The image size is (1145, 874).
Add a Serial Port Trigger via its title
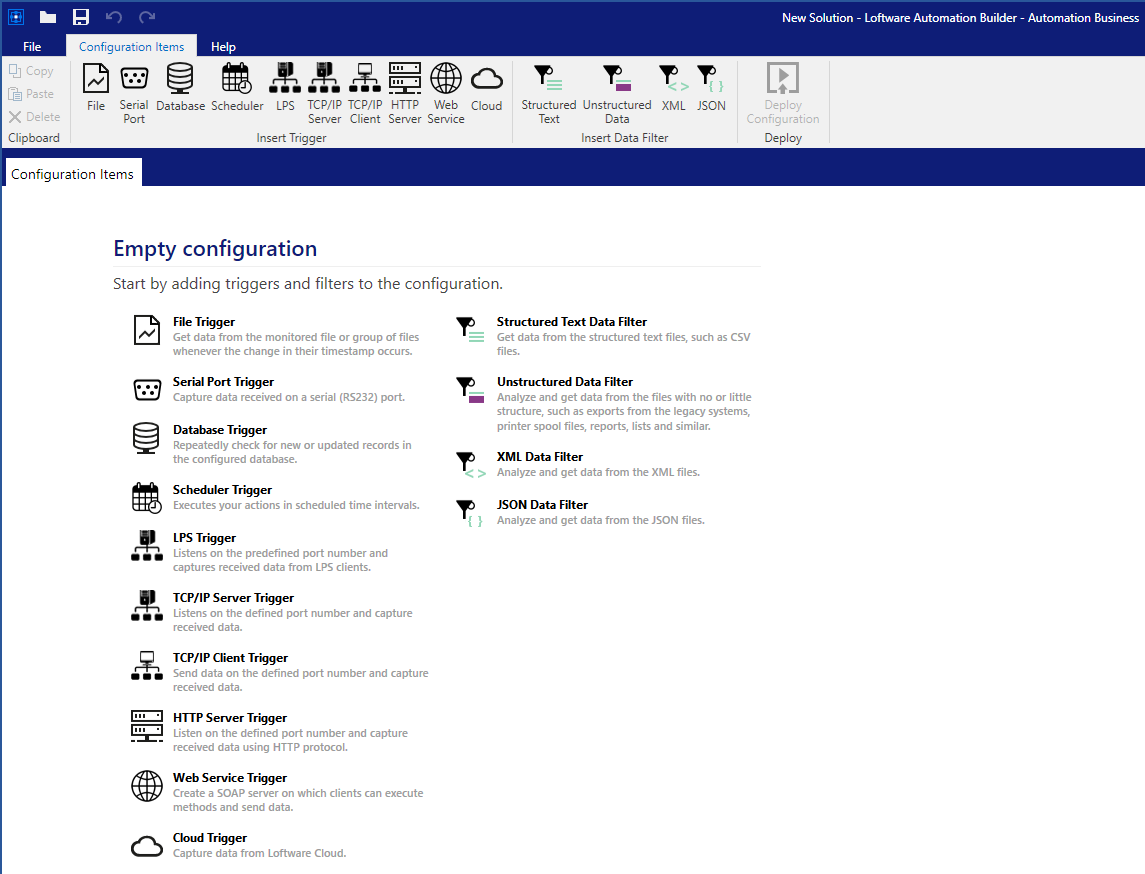tap(223, 382)
